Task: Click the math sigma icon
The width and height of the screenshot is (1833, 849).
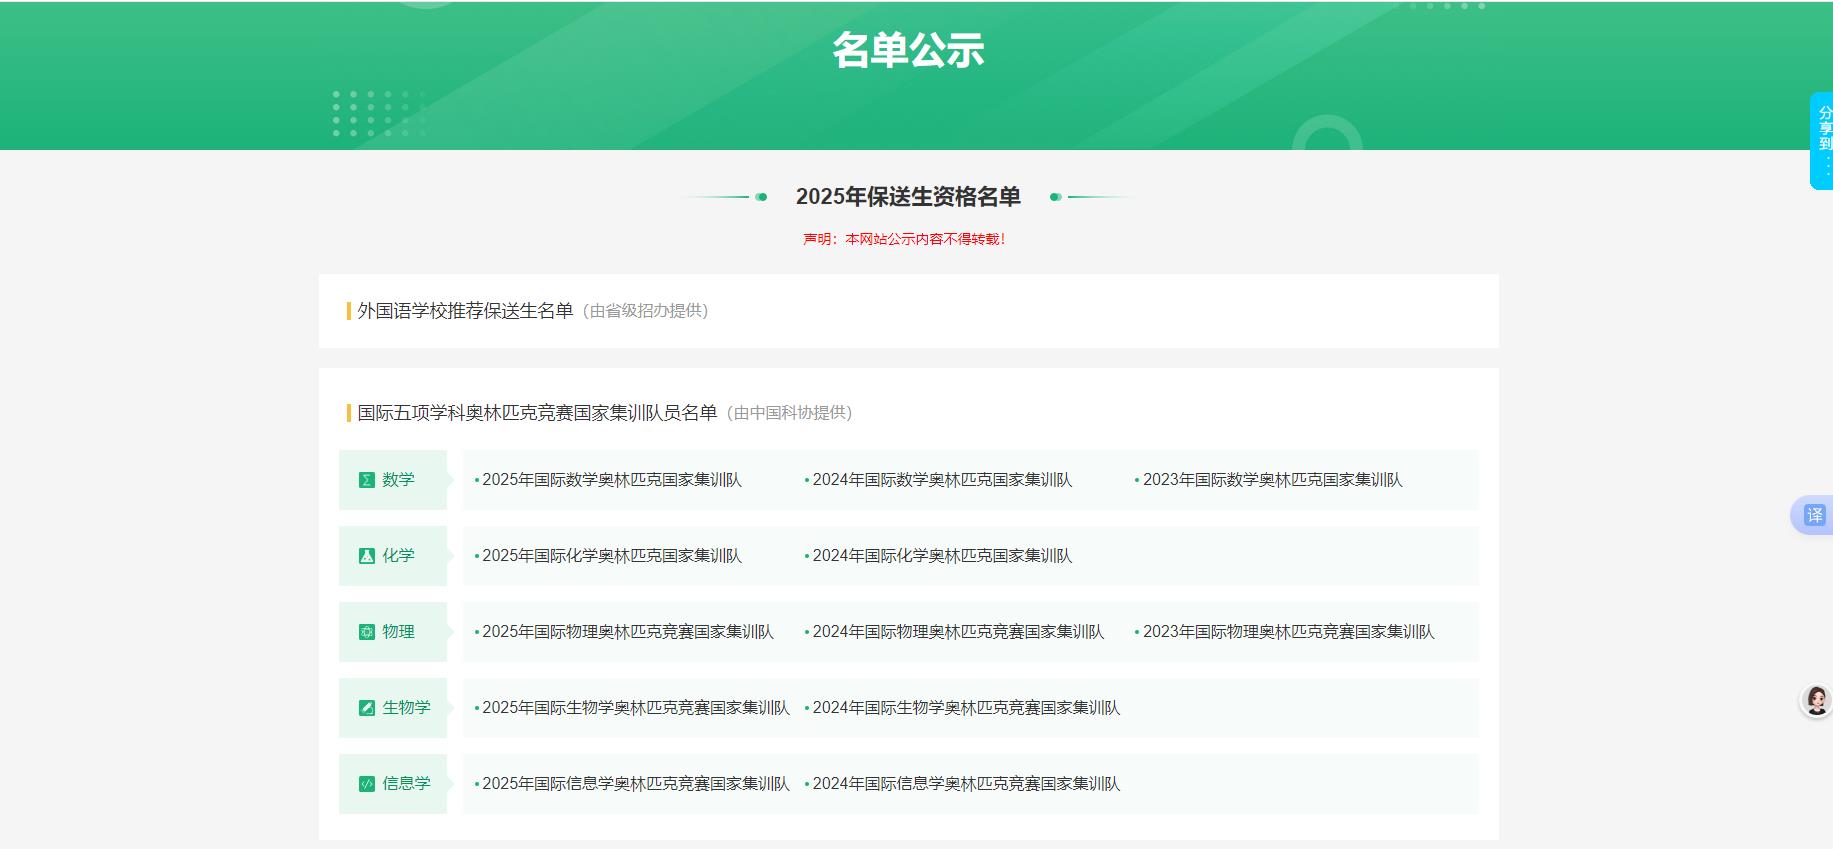Action: pos(366,480)
